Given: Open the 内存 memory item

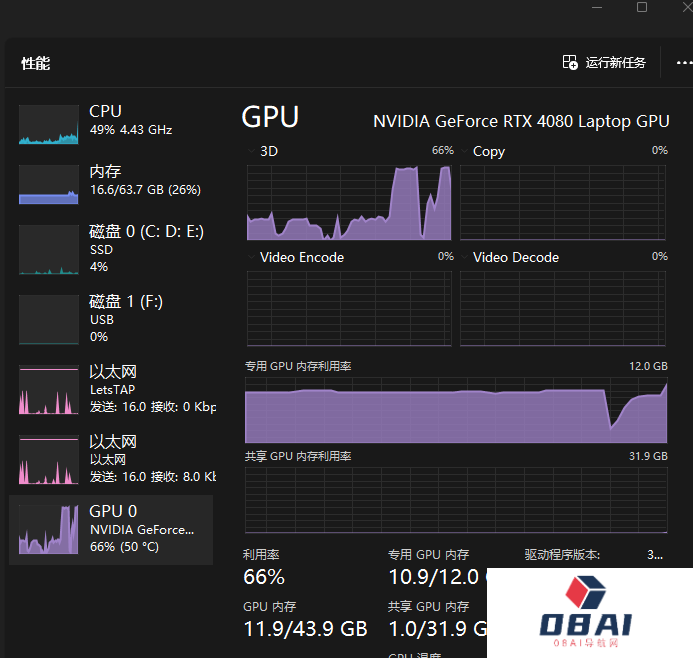Looking at the screenshot, I should click(111, 184).
